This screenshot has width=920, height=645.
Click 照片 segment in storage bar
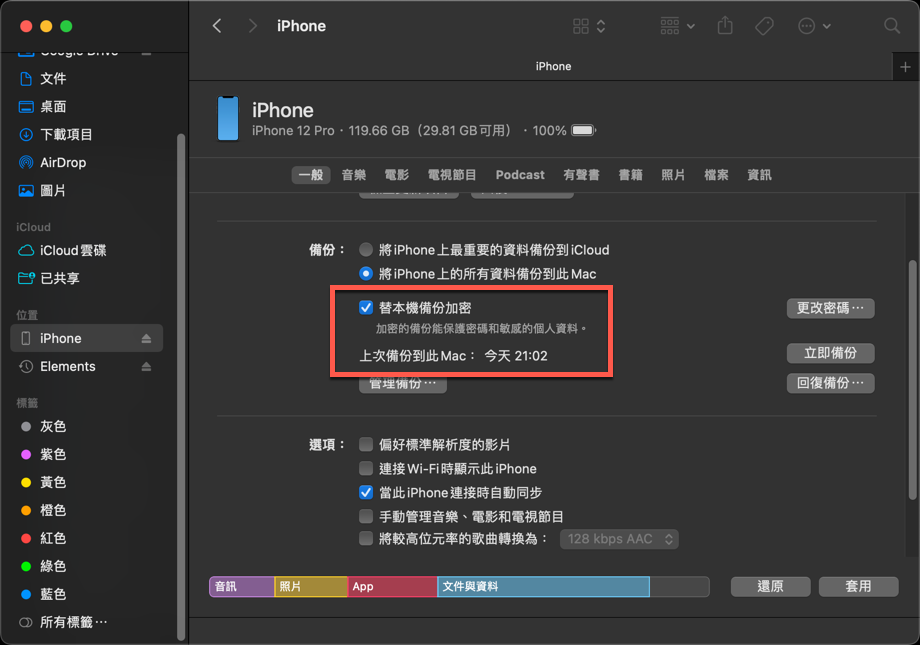click(311, 586)
